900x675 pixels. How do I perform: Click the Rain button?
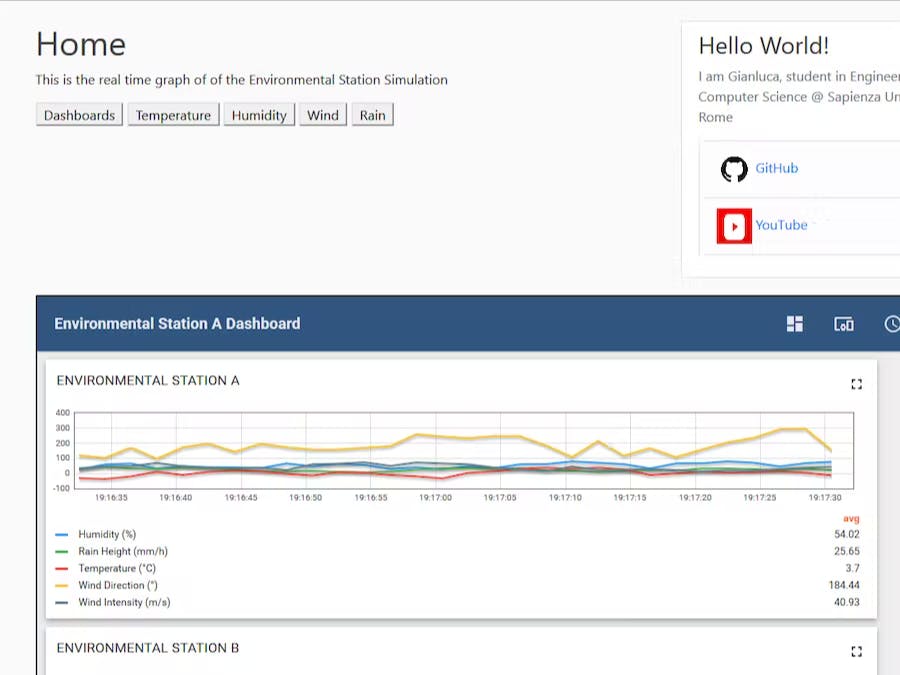click(372, 114)
